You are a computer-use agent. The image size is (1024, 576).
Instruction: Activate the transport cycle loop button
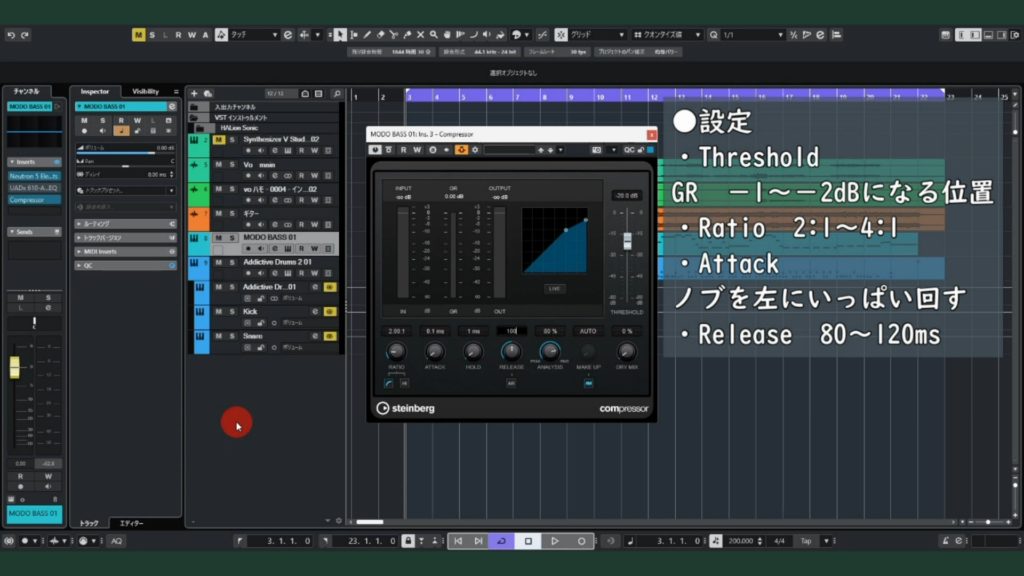(502, 541)
